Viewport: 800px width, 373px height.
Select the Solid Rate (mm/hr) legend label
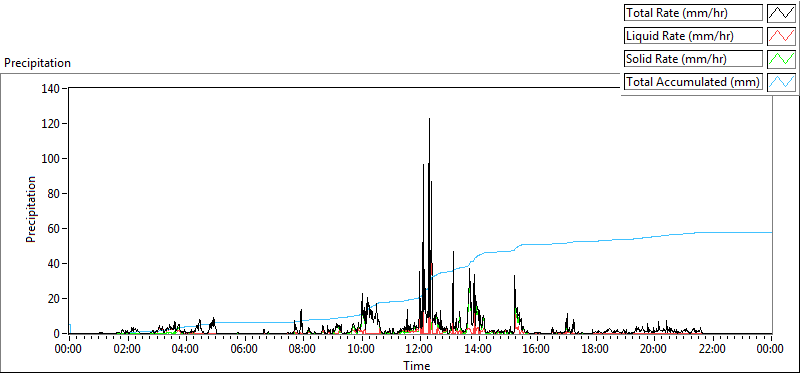click(693, 59)
